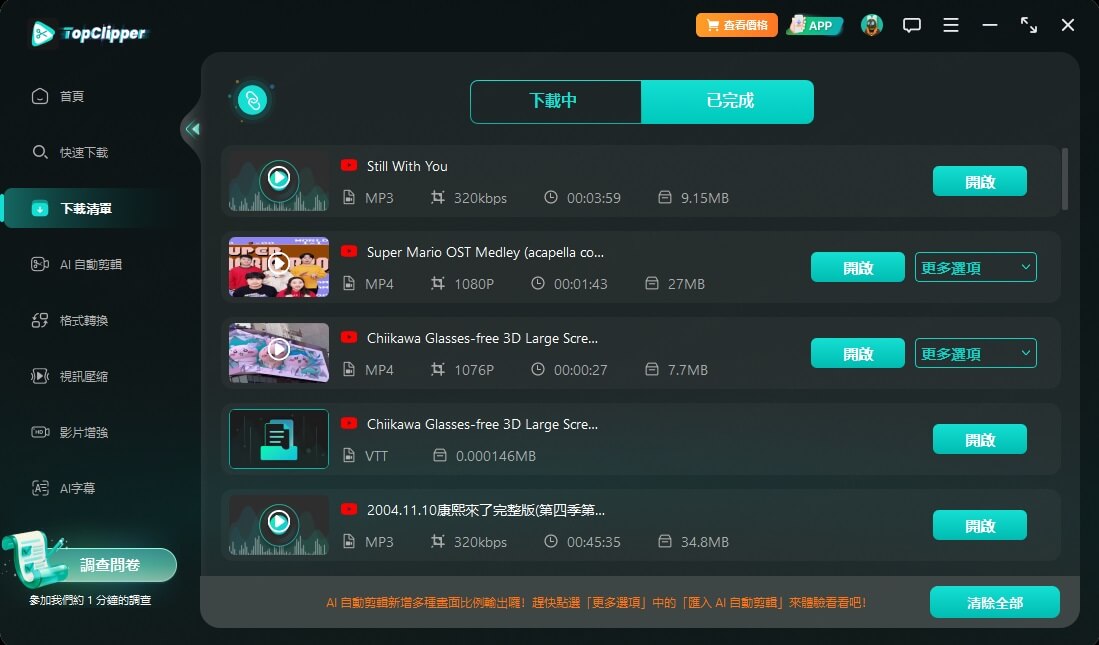1099x645 pixels.
Task: Play the Chiikawa MP4 video thumbnail
Action: click(279, 353)
